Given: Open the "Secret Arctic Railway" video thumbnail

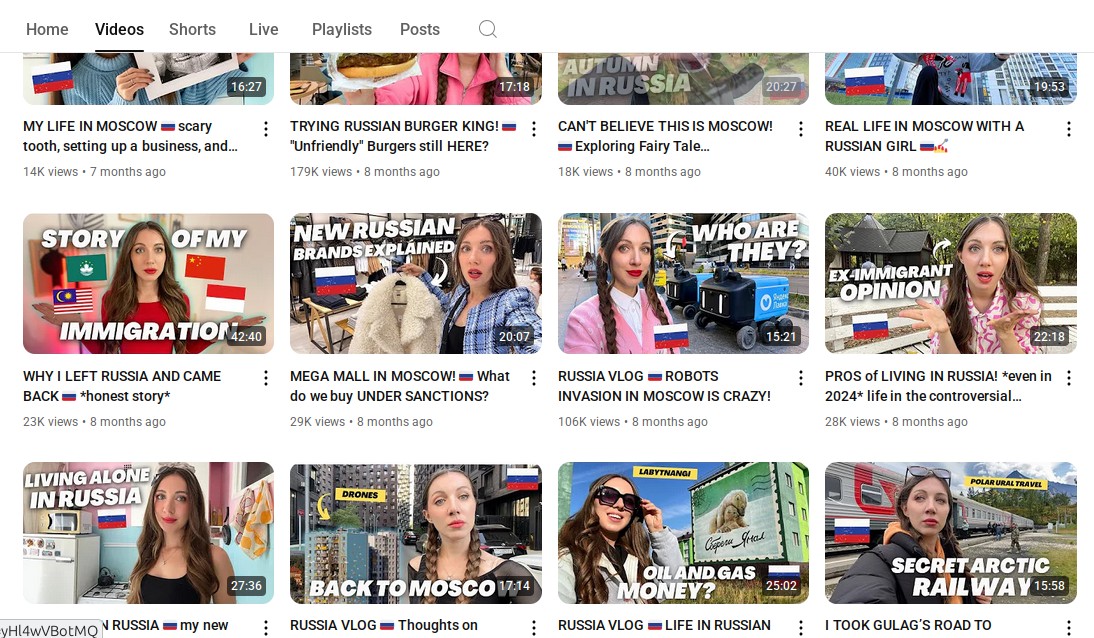Looking at the screenshot, I should [x=950, y=532].
